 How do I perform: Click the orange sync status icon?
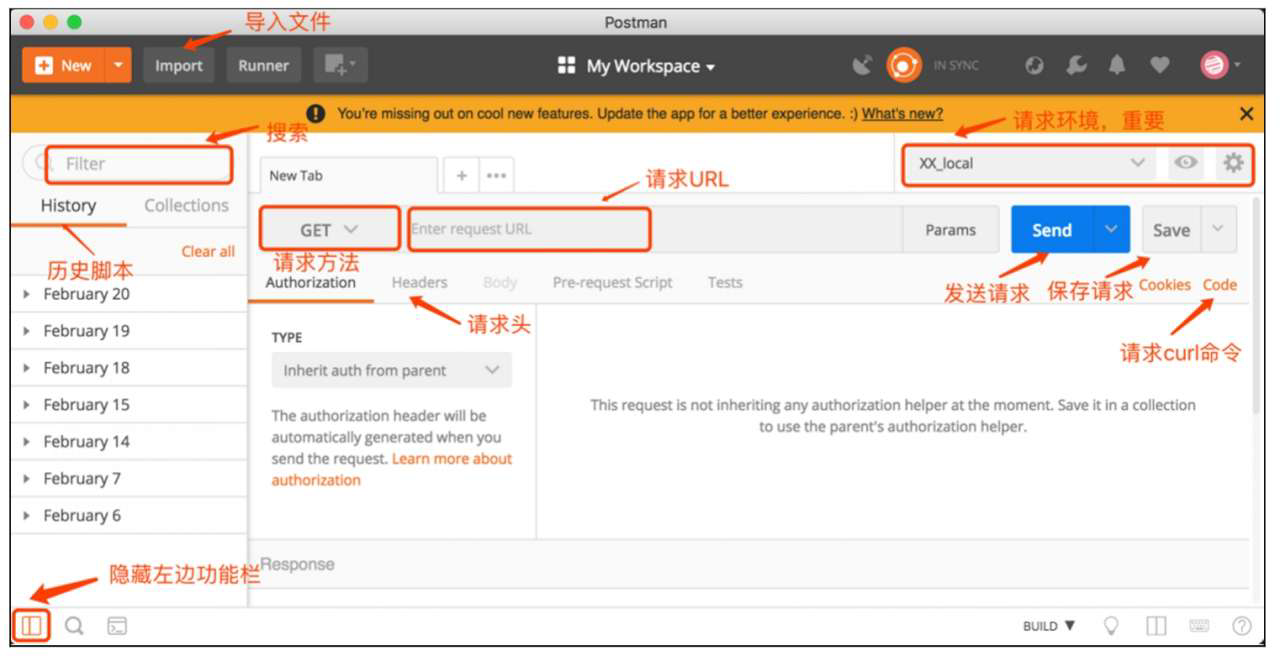[904, 66]
